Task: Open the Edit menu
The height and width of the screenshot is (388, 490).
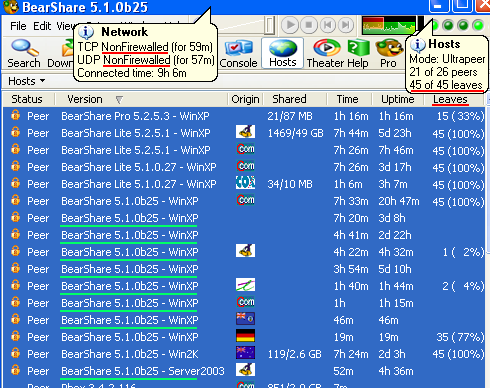Action: [x=42, y=26]
